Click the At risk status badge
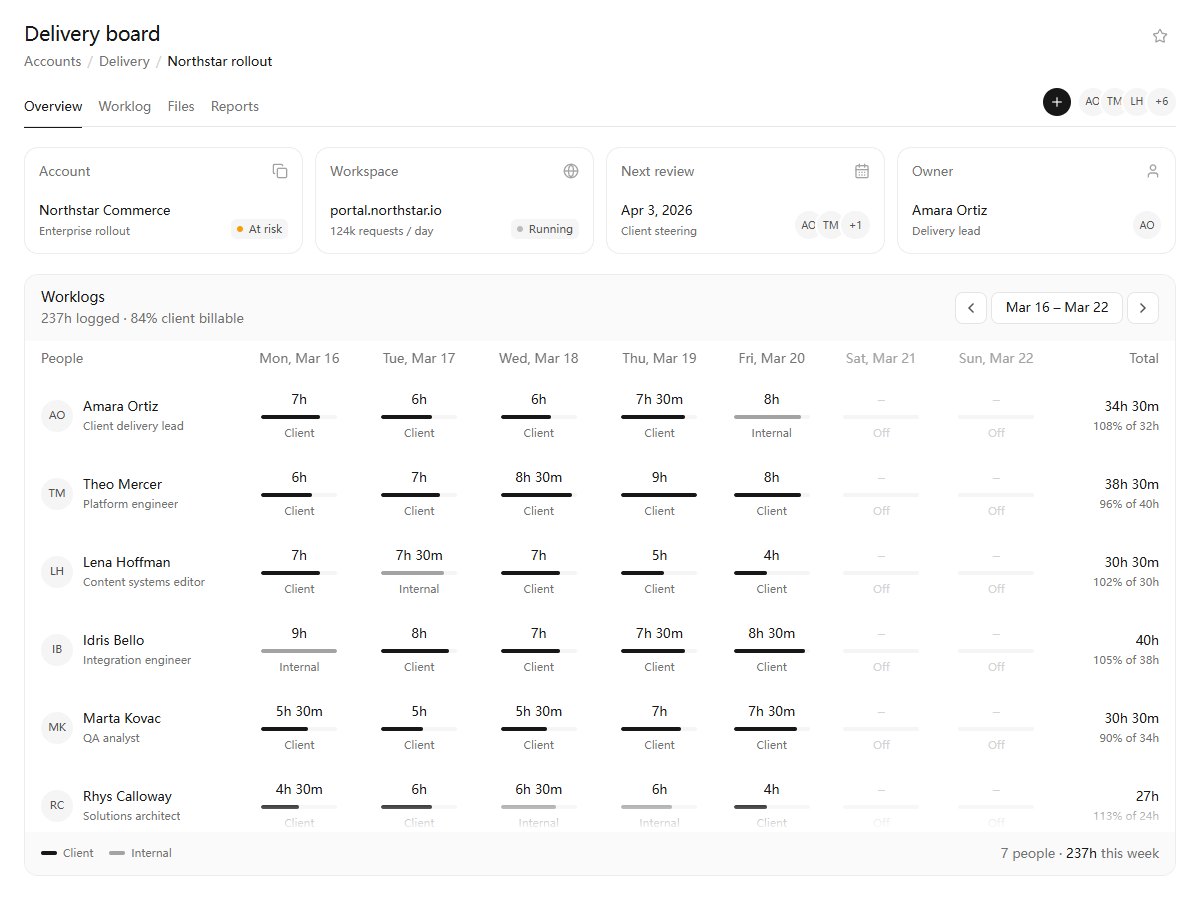1200x900 pixels. [259, 229]
